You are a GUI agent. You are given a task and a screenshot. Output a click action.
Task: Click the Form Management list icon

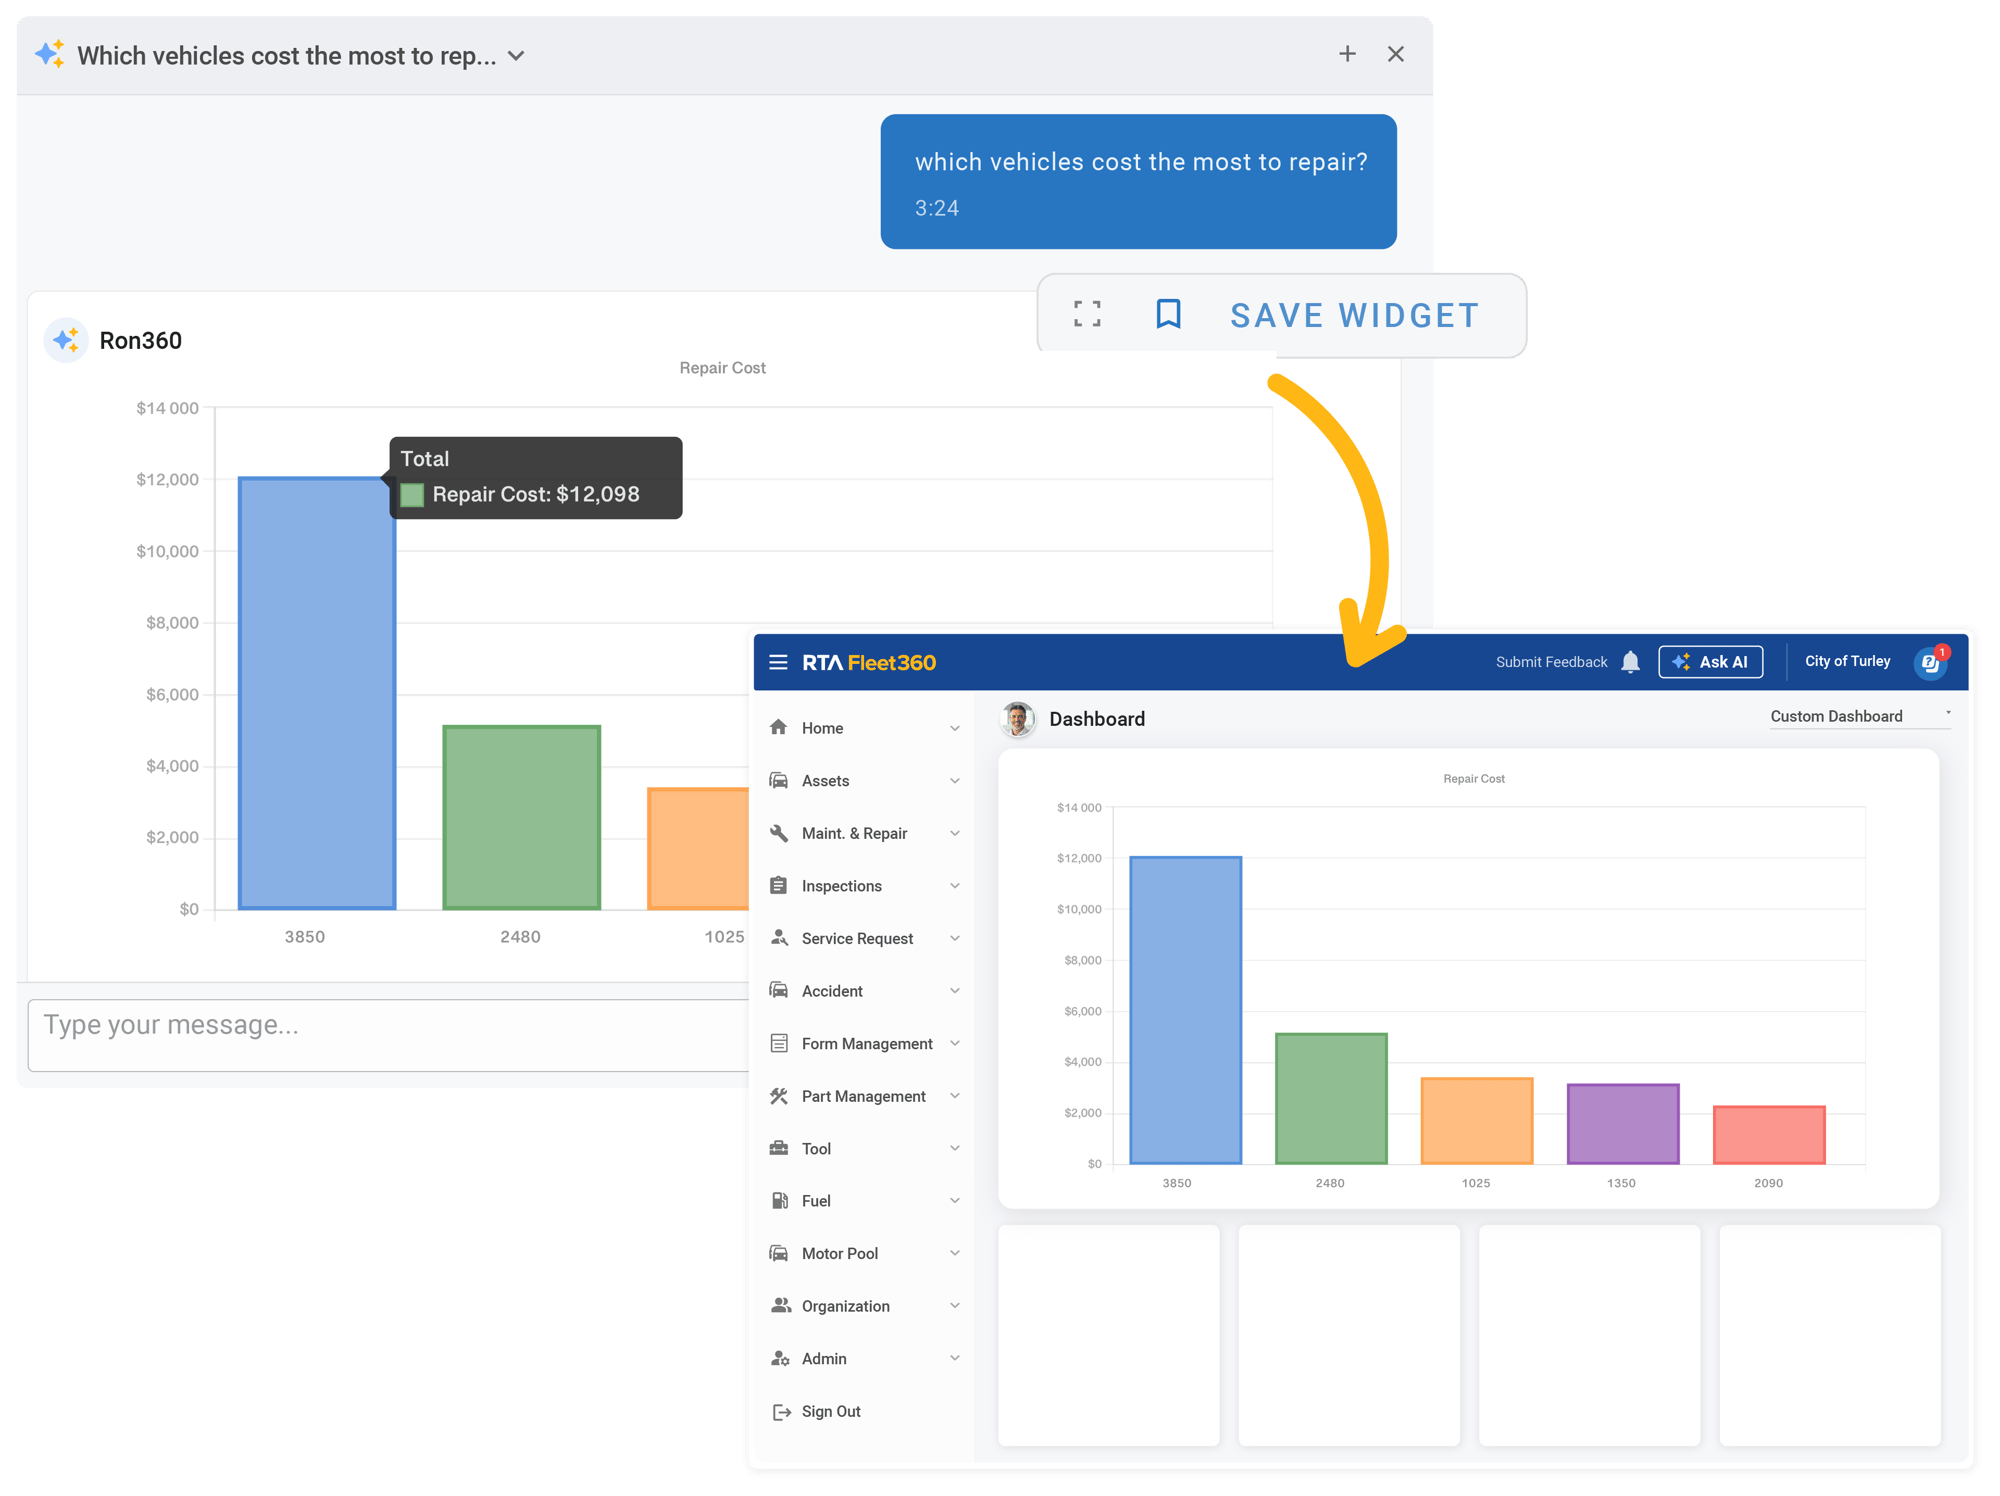(x=779, y=1044)
